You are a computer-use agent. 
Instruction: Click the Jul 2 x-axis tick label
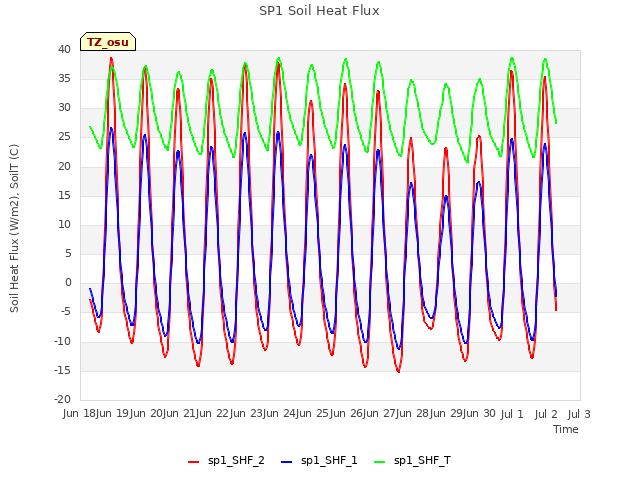click(x=546, y=414)
